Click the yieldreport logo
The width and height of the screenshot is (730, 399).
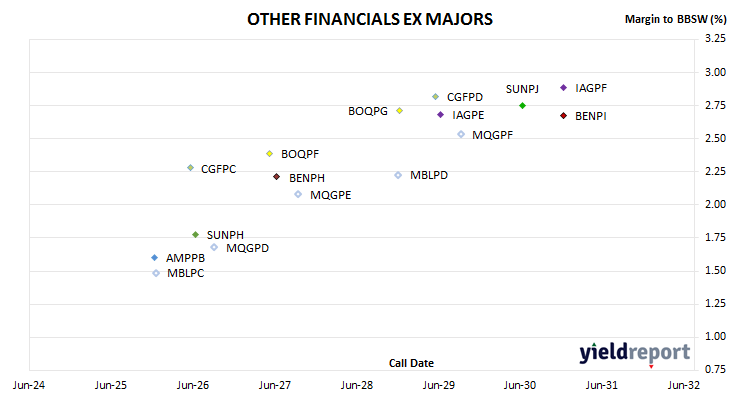coord(635,353)
